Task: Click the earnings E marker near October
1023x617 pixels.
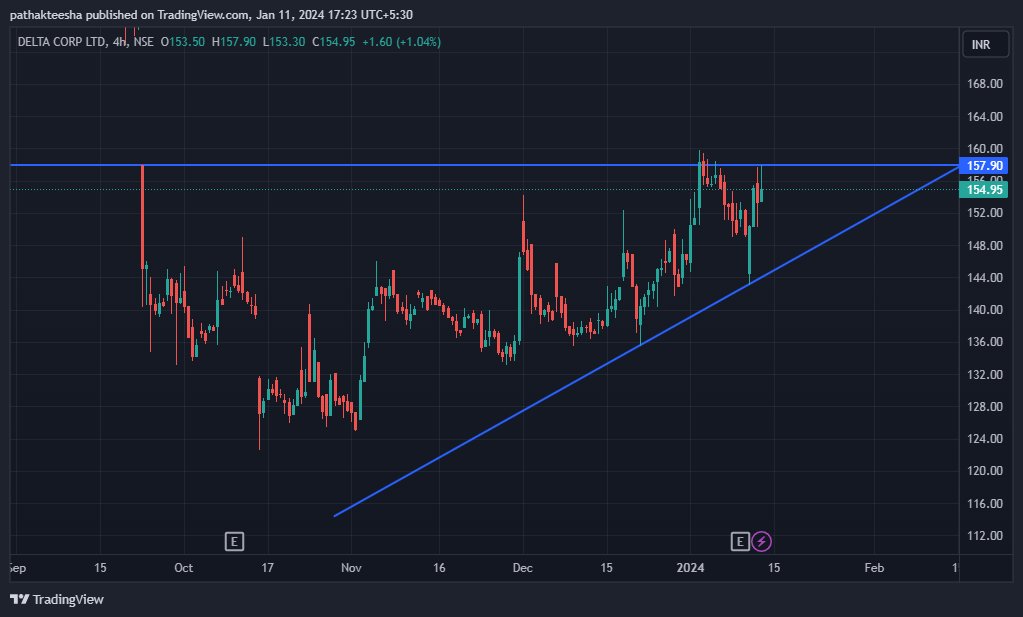Action: point(234,541)
